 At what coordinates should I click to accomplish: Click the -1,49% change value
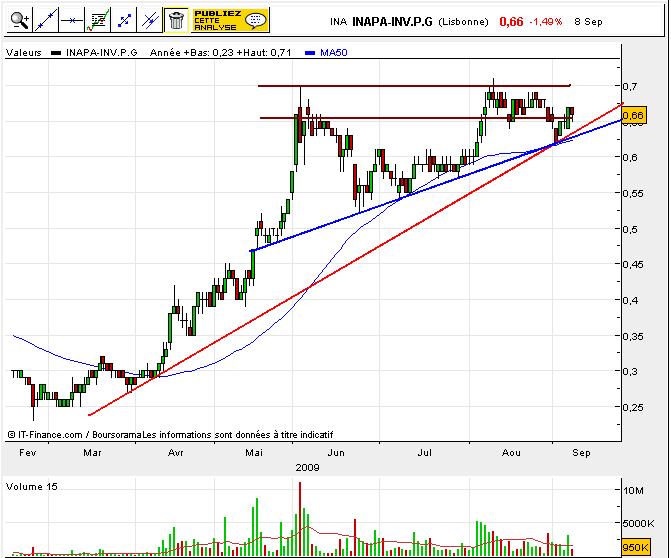[x=546, y=21]
